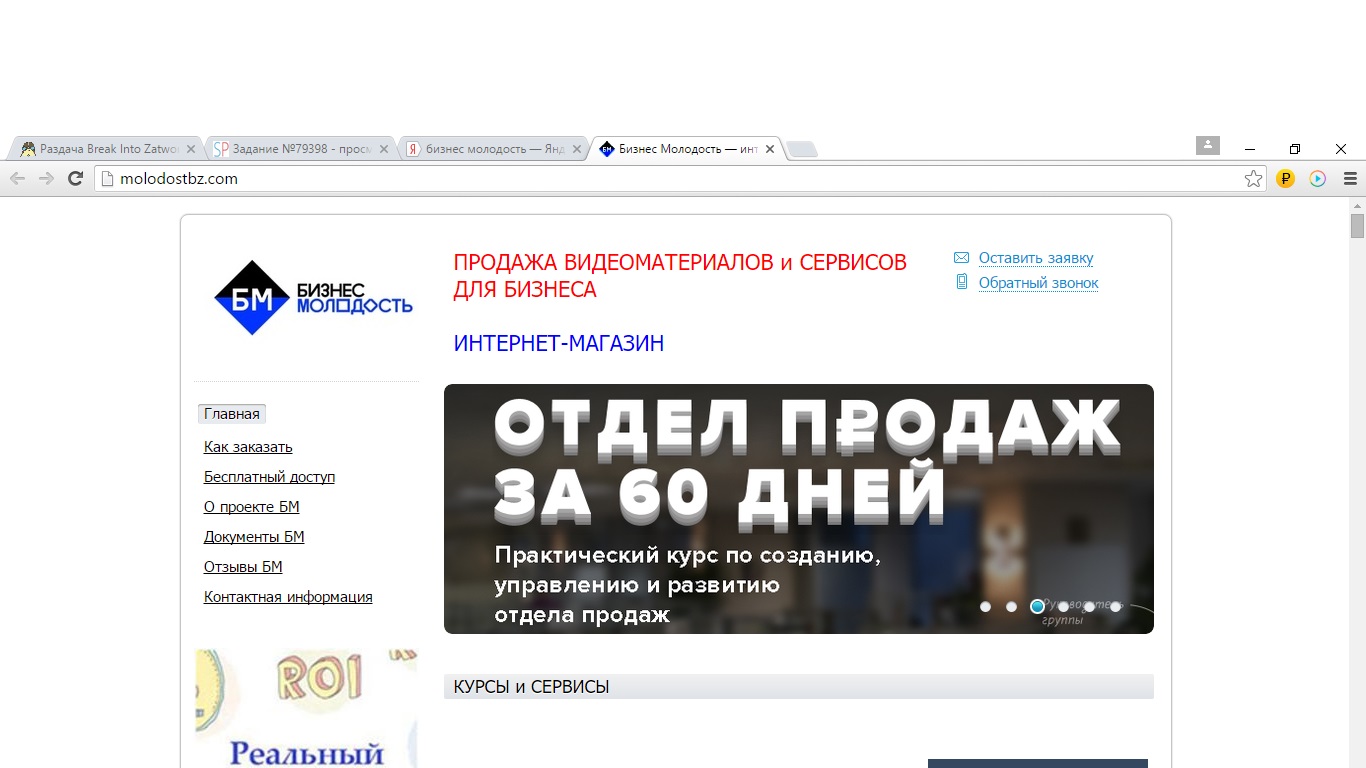
Task: Click the phone icon beside 'Обратный звонок'
Action: pos(962,283)
